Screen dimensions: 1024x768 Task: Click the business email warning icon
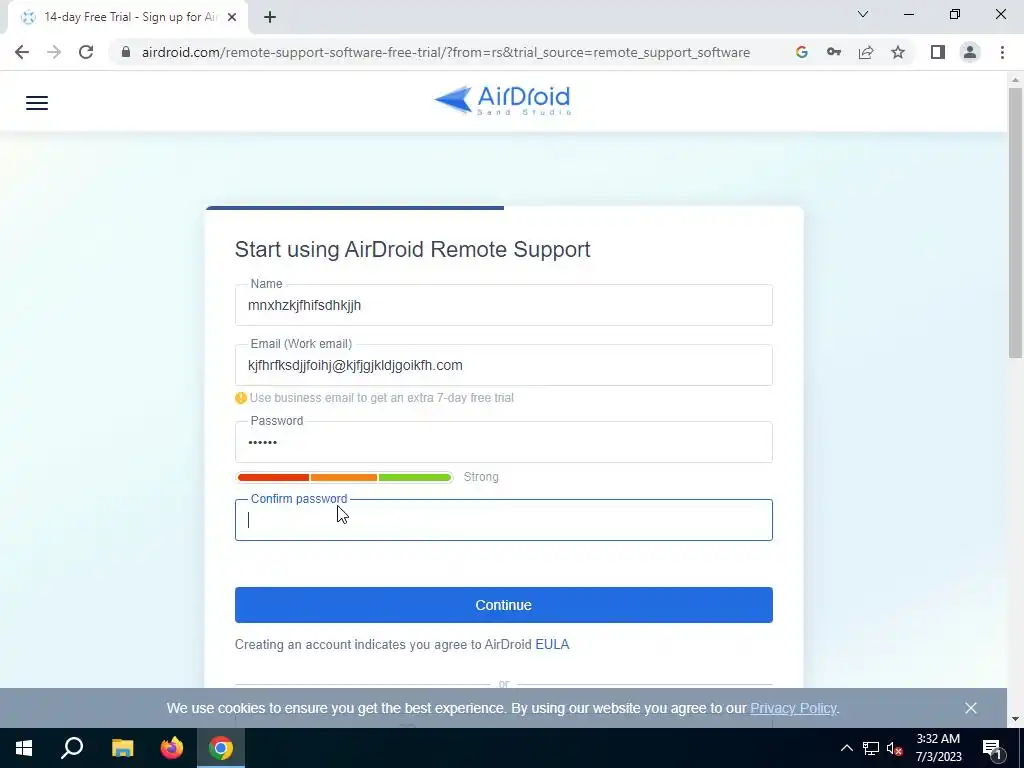pyautogui.click(x=240, y=398)
